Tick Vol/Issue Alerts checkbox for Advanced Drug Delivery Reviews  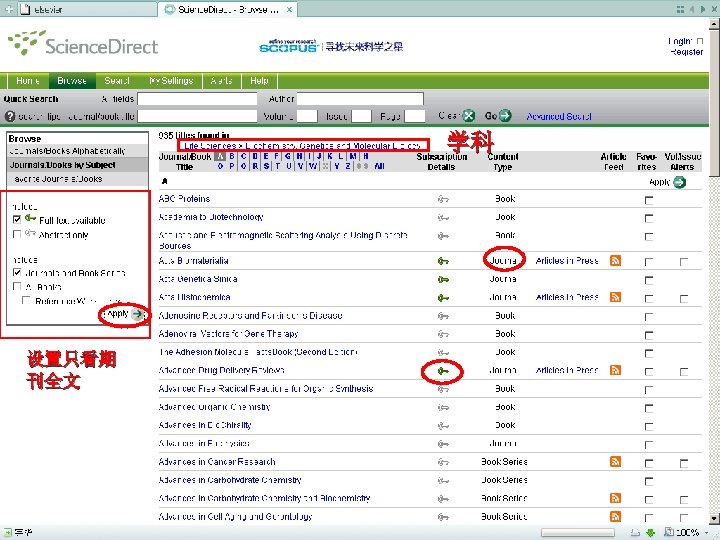click(684, 371)
